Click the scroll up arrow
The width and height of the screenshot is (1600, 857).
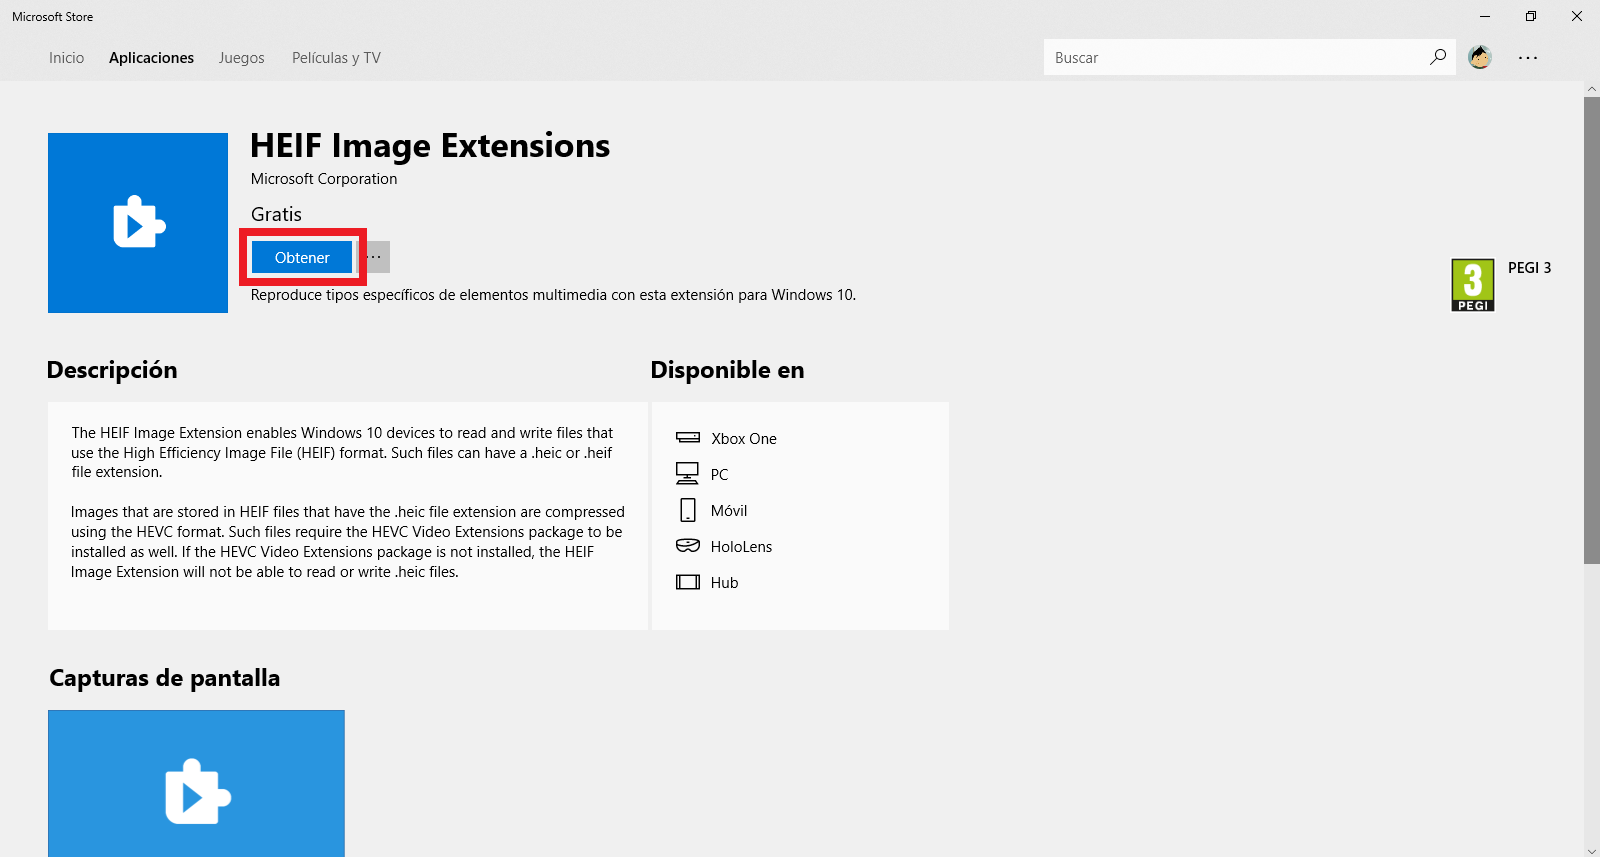coord(1592,89)
